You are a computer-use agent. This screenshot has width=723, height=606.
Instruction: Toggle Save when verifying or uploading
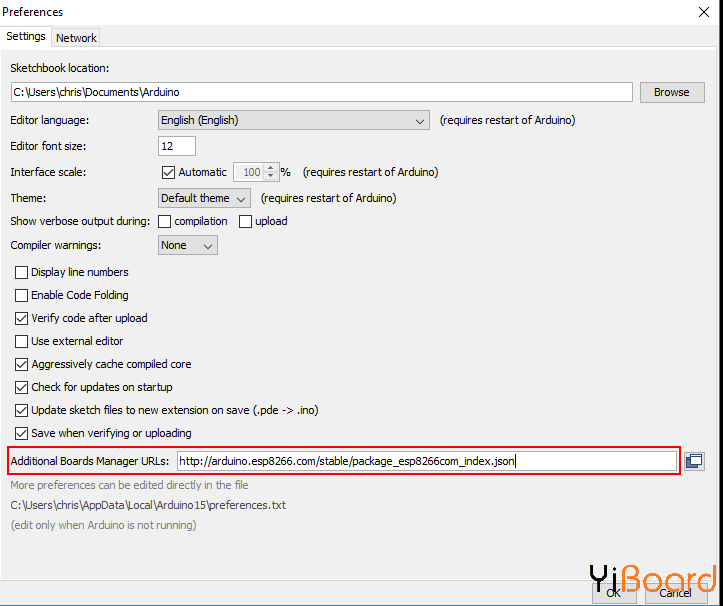pyautogui.click(x=22, y=433)
